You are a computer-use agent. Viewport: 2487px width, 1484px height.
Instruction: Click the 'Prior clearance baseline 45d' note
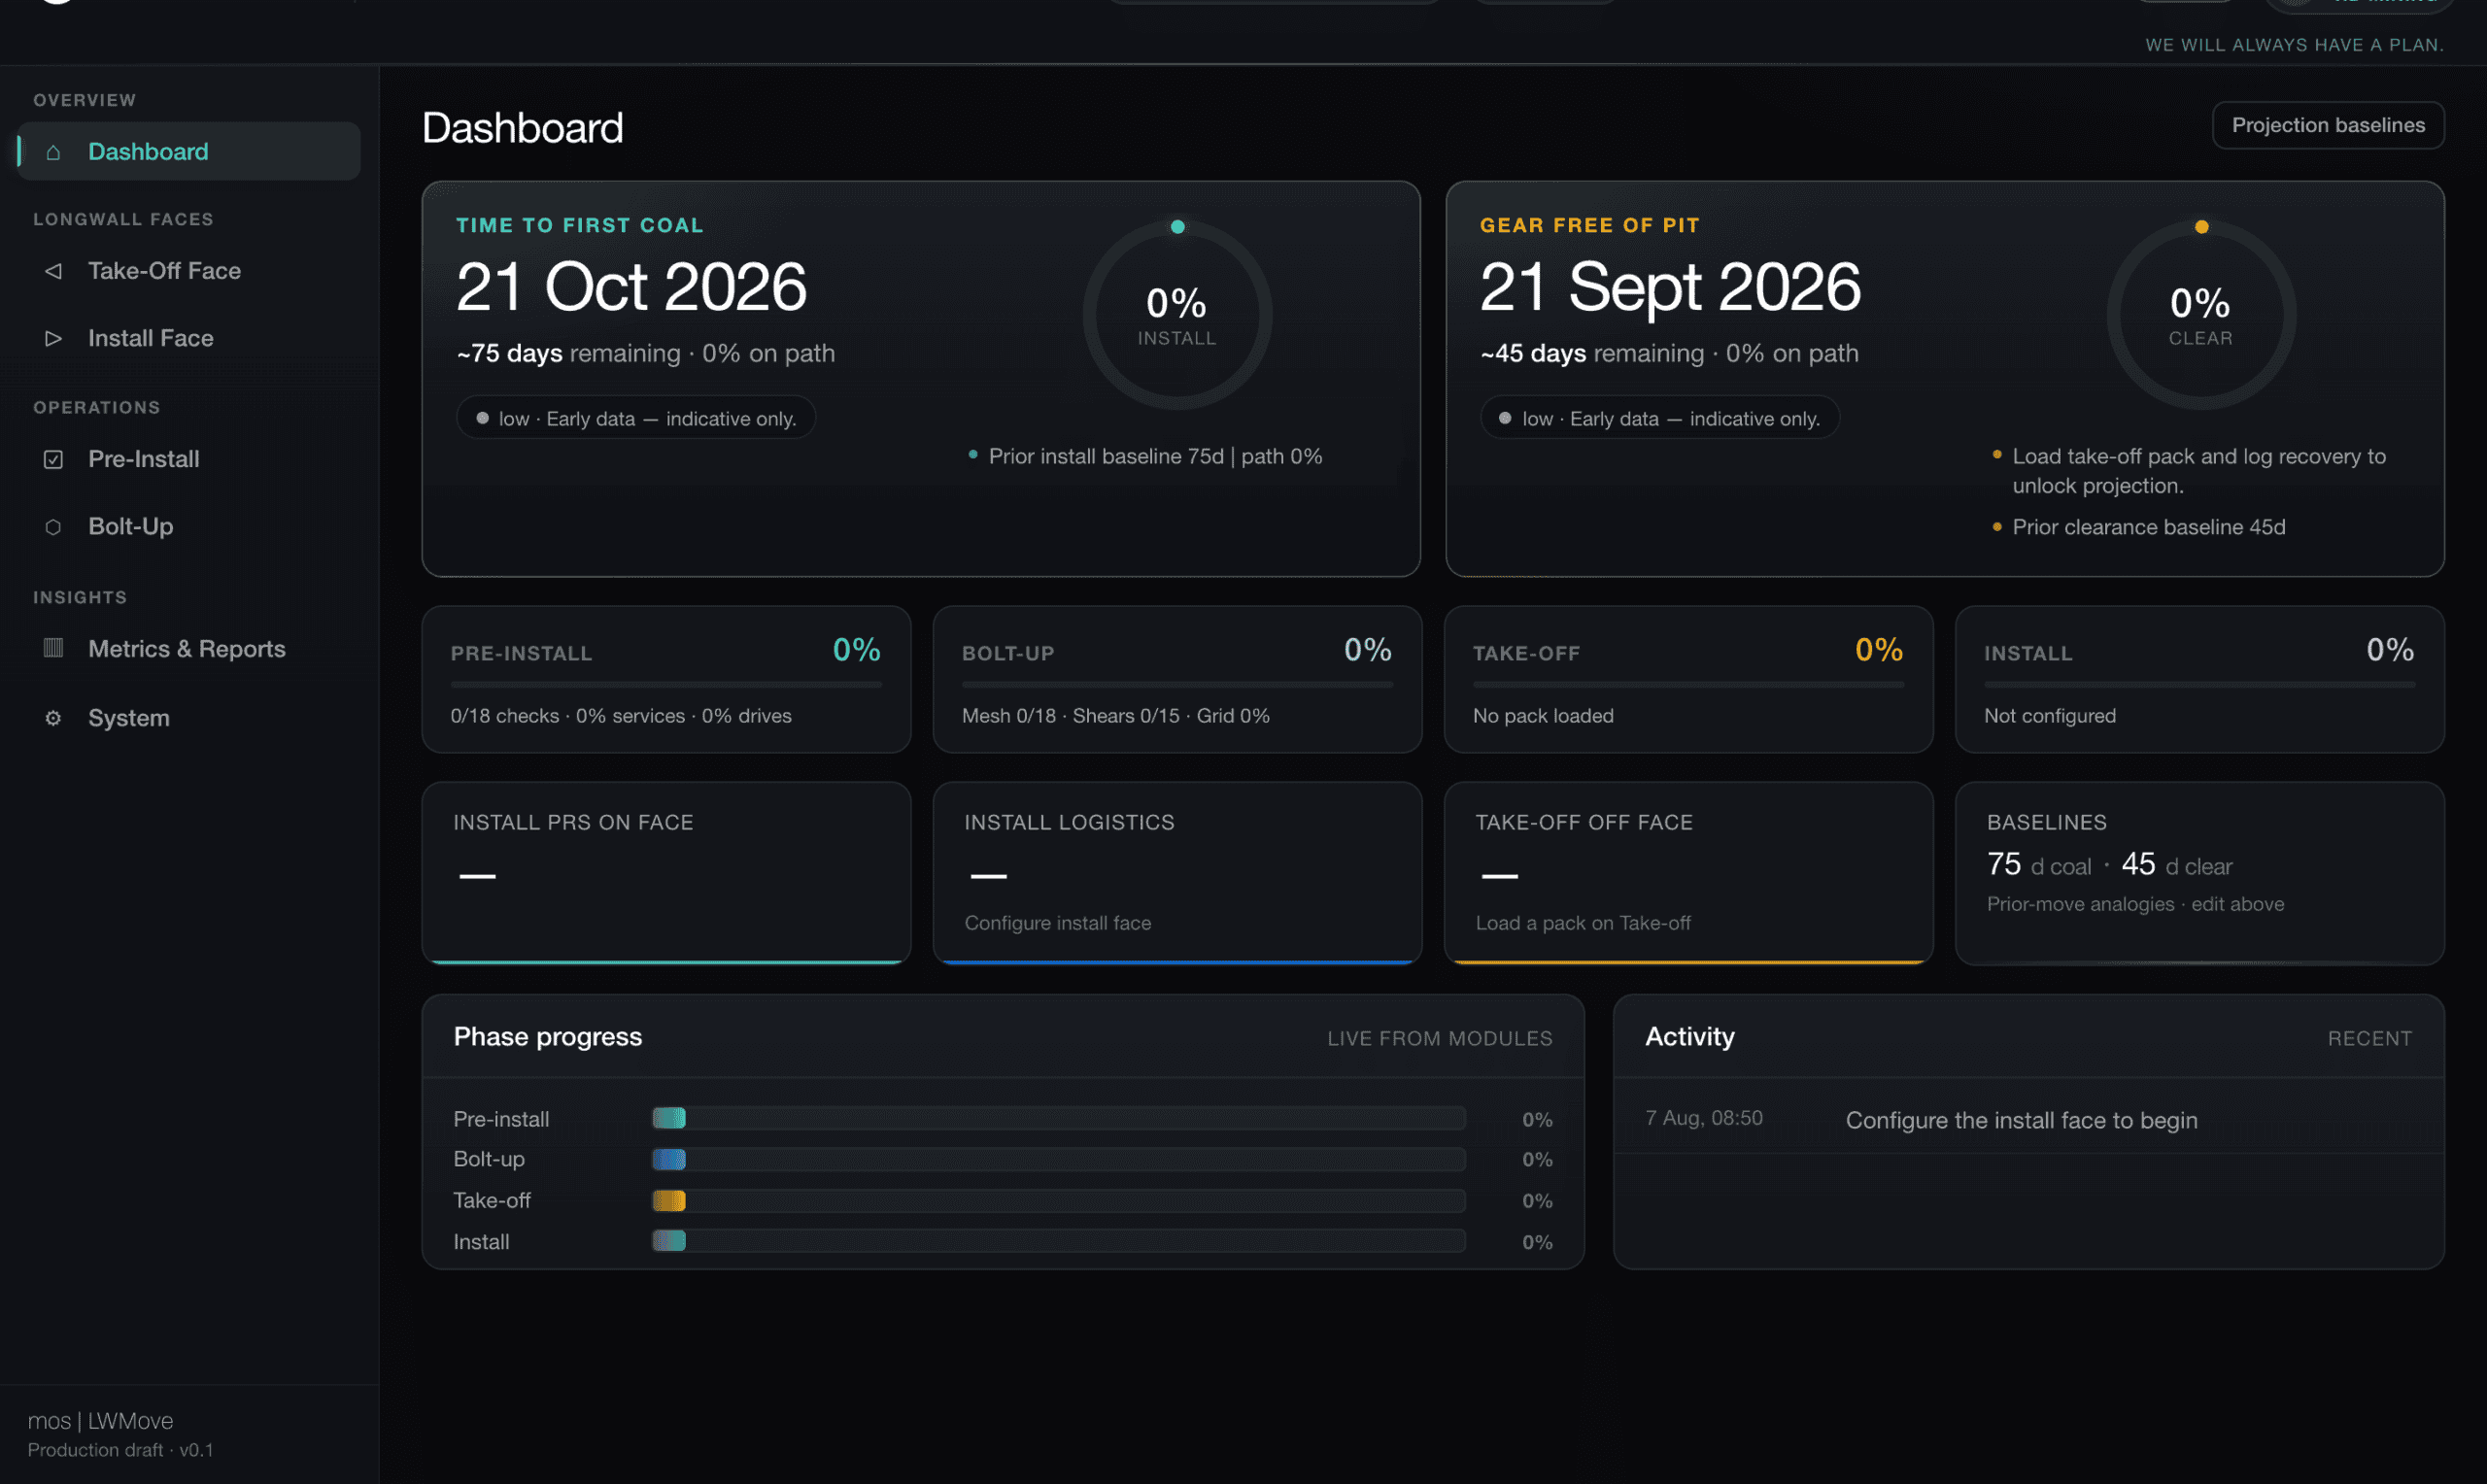[x=2148, y=527]
